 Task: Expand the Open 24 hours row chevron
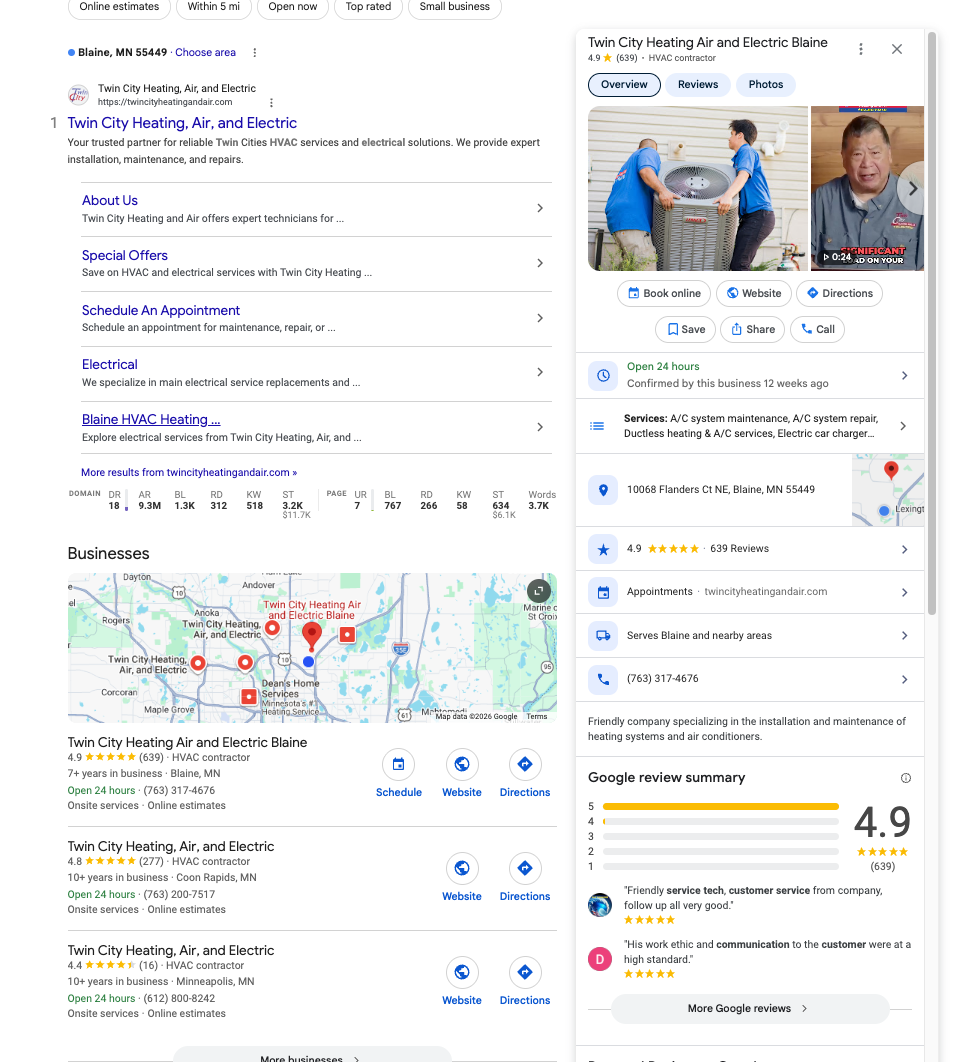click(x=904, y=375)
